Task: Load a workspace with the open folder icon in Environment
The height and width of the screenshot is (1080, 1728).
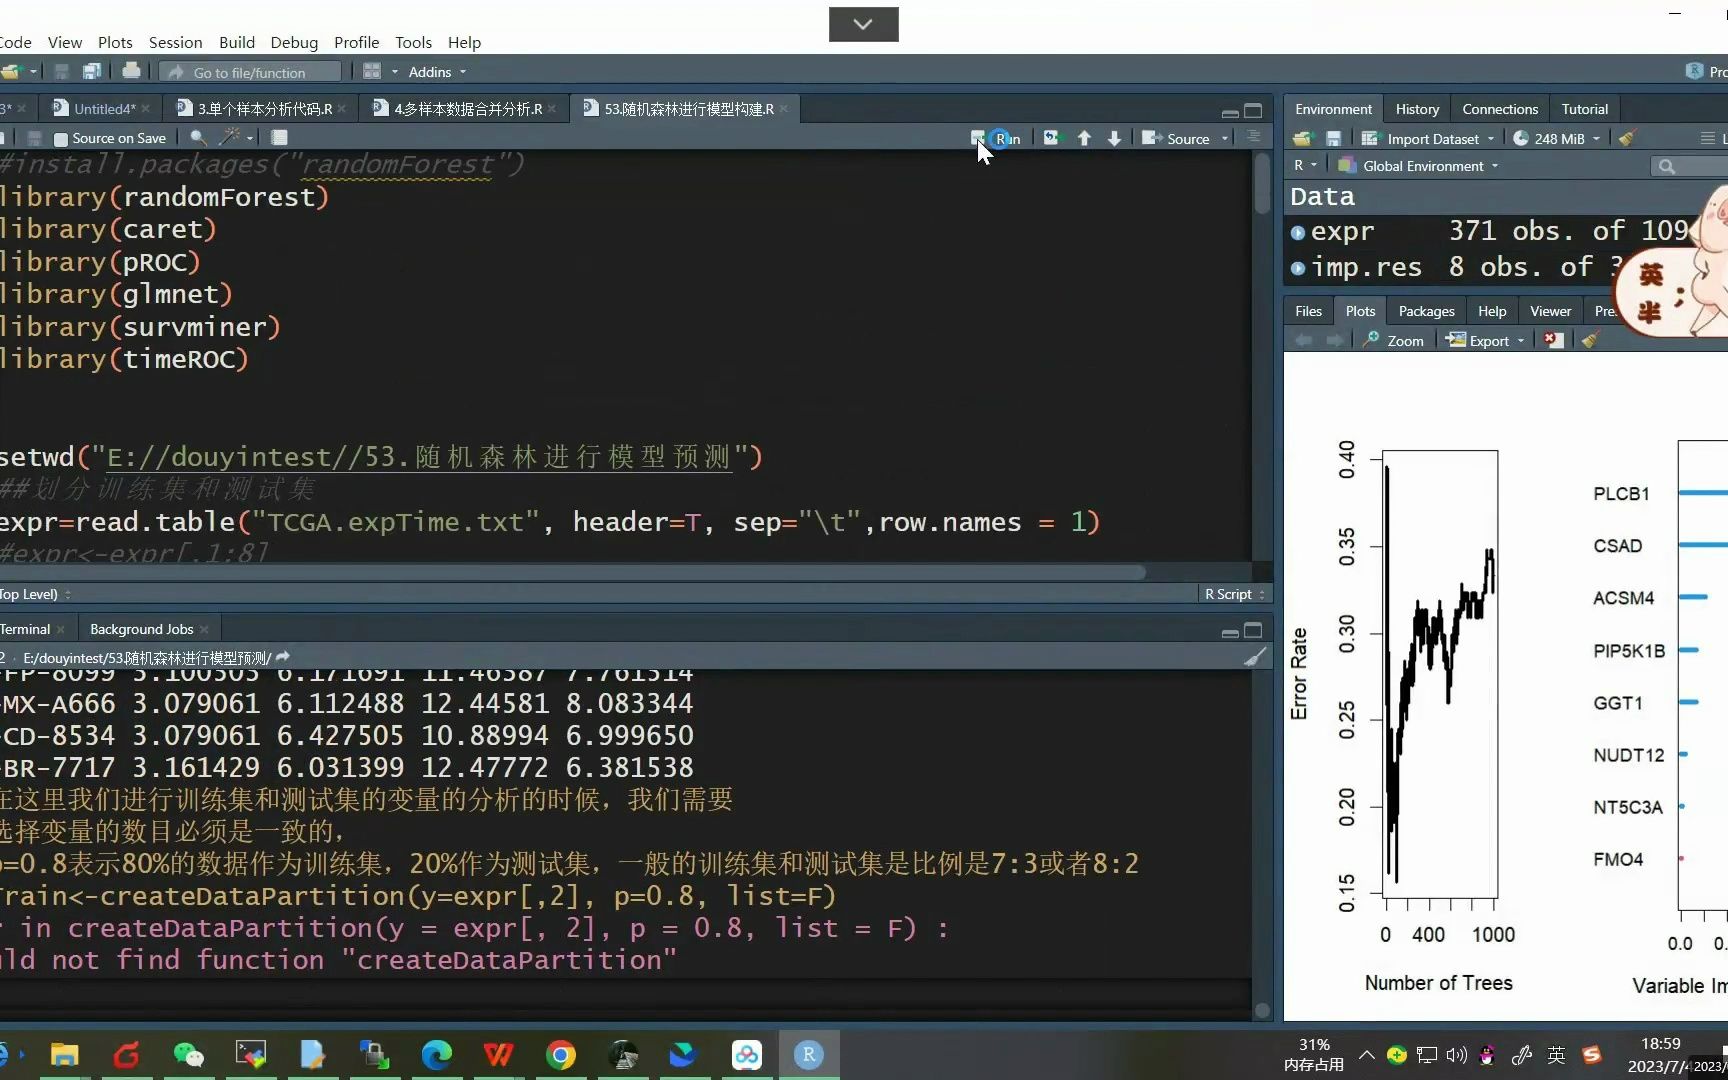Action: (x=1302, y=138)
